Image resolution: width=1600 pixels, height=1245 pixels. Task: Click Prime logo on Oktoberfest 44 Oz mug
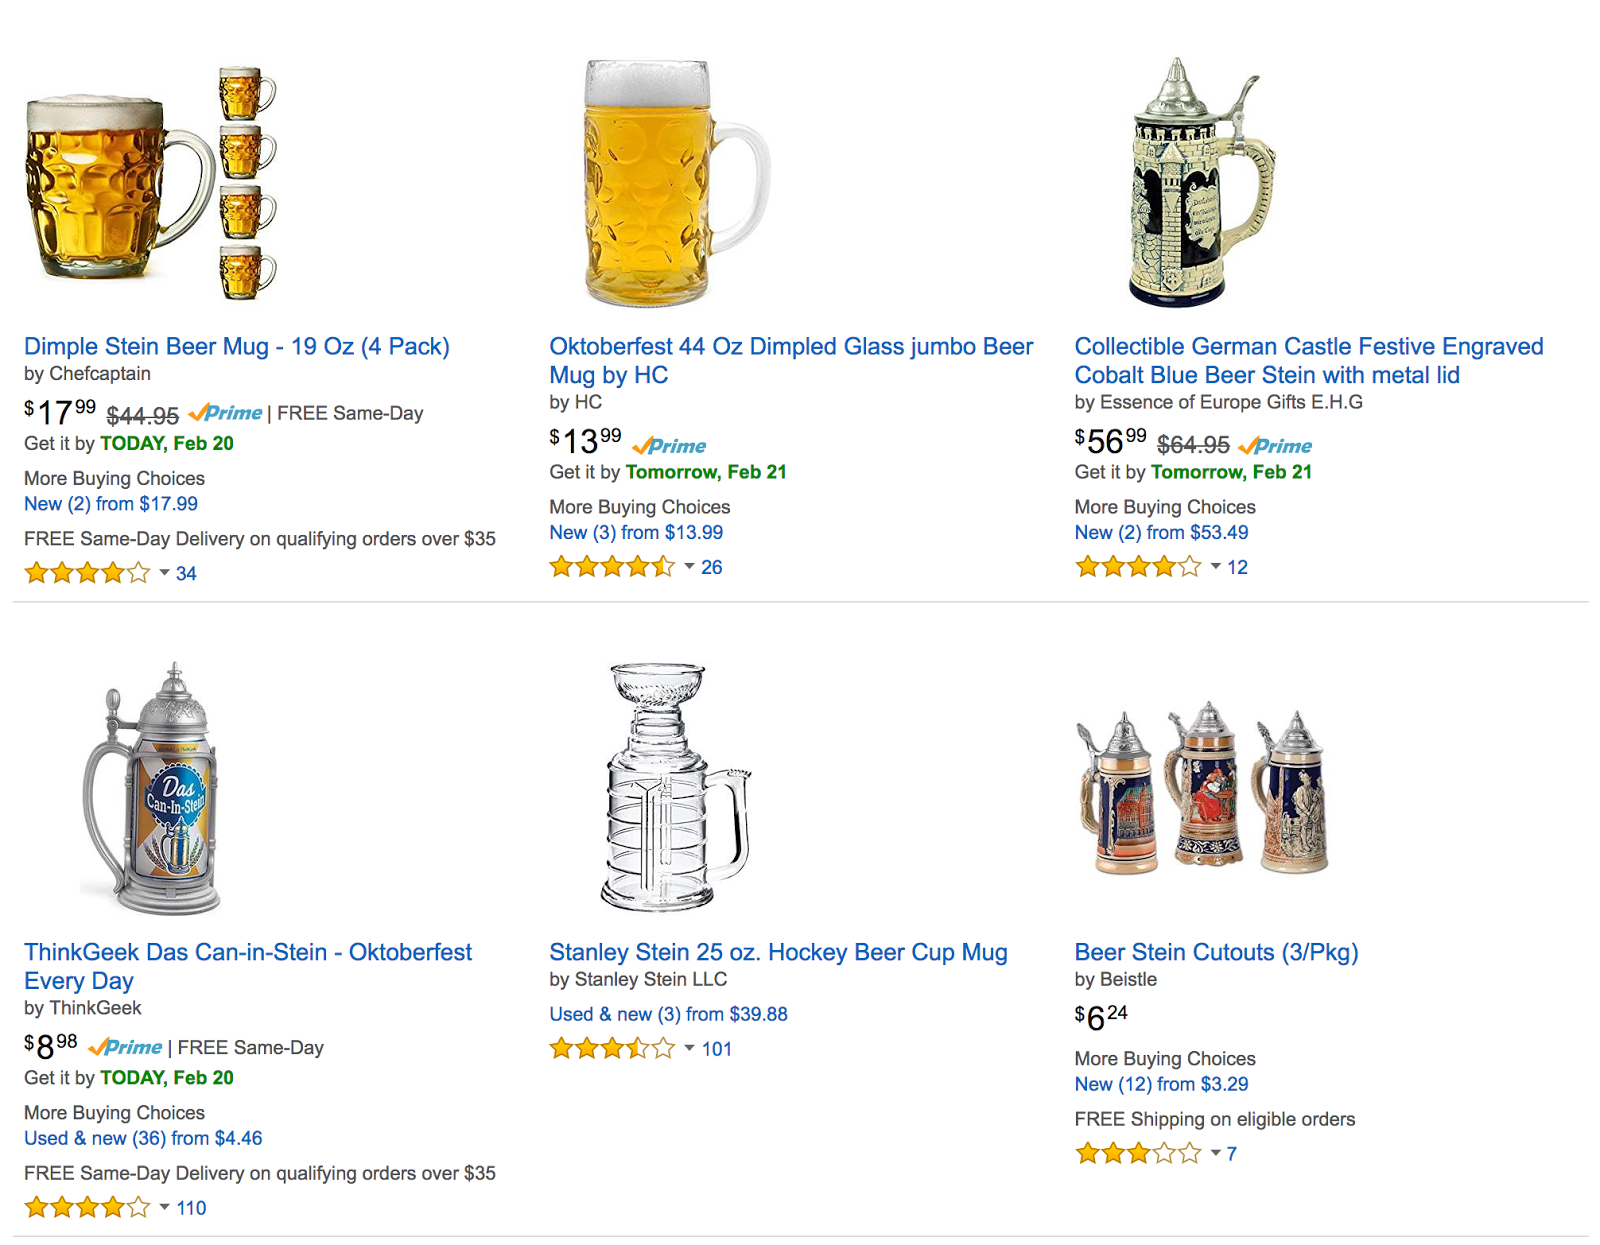[670, 446]
